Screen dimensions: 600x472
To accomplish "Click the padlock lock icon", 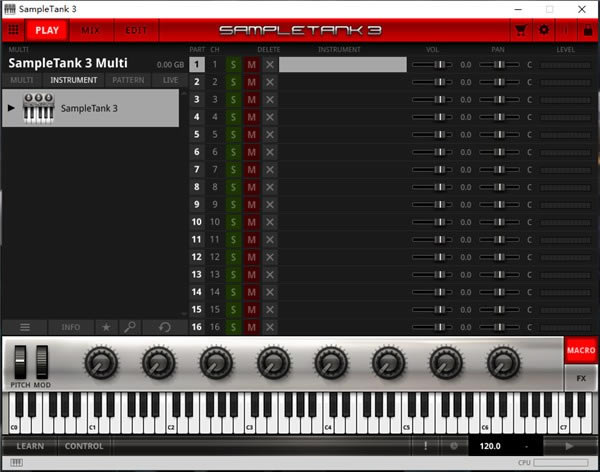I will click(588, 30).
